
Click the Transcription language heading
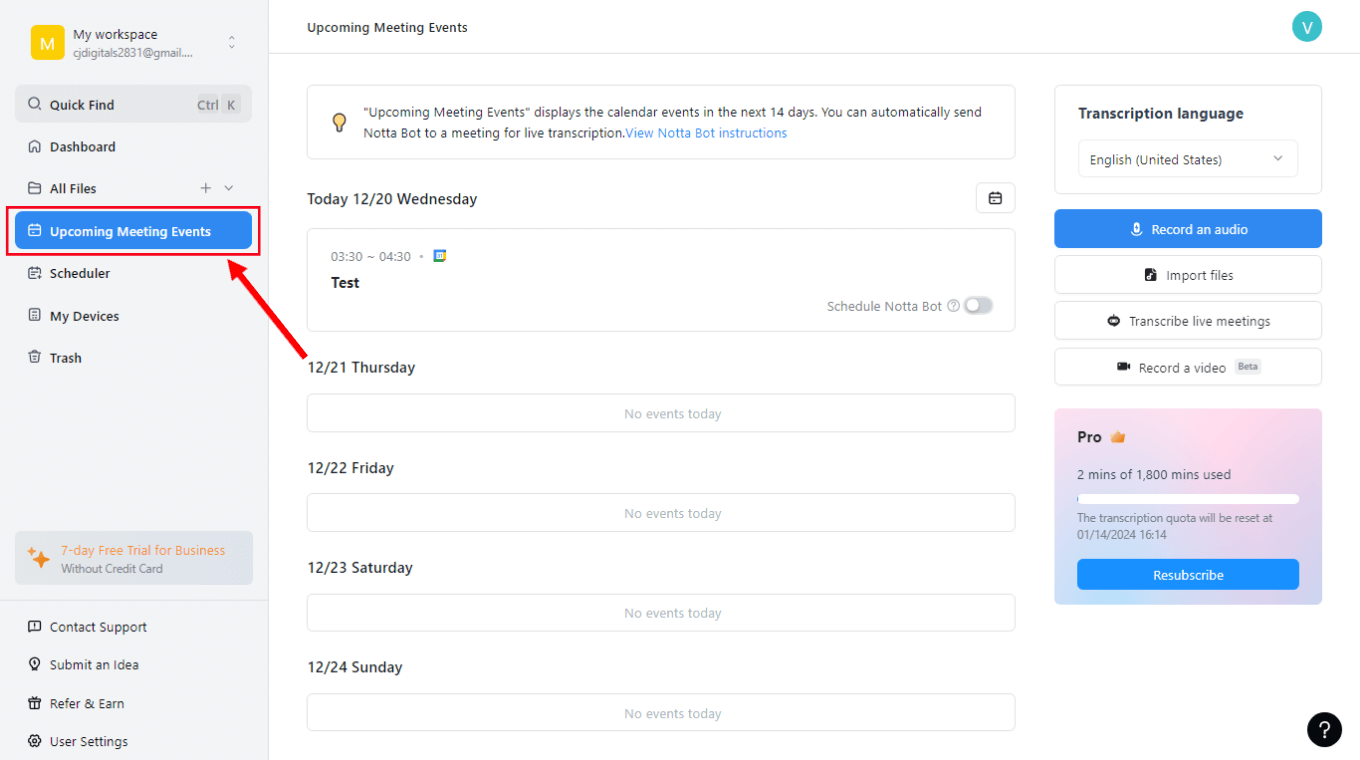[x=1161, y=113]
